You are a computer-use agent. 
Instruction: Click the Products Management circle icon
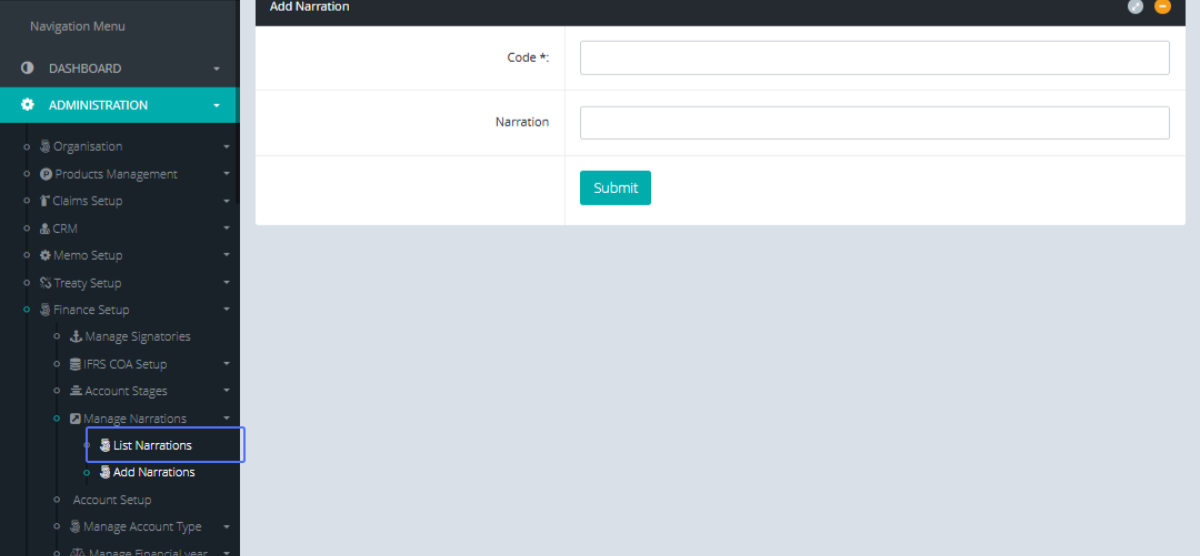[46, 174]
